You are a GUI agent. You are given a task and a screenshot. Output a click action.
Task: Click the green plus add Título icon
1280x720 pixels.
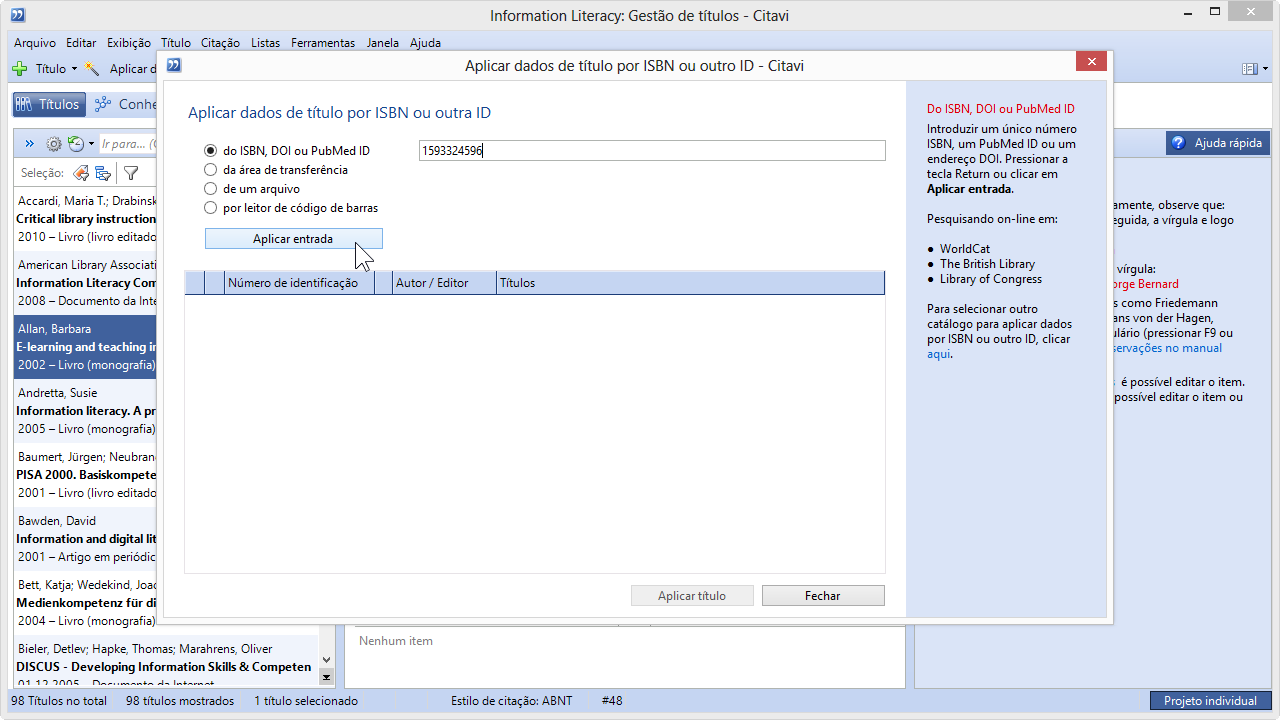point(20,69)
